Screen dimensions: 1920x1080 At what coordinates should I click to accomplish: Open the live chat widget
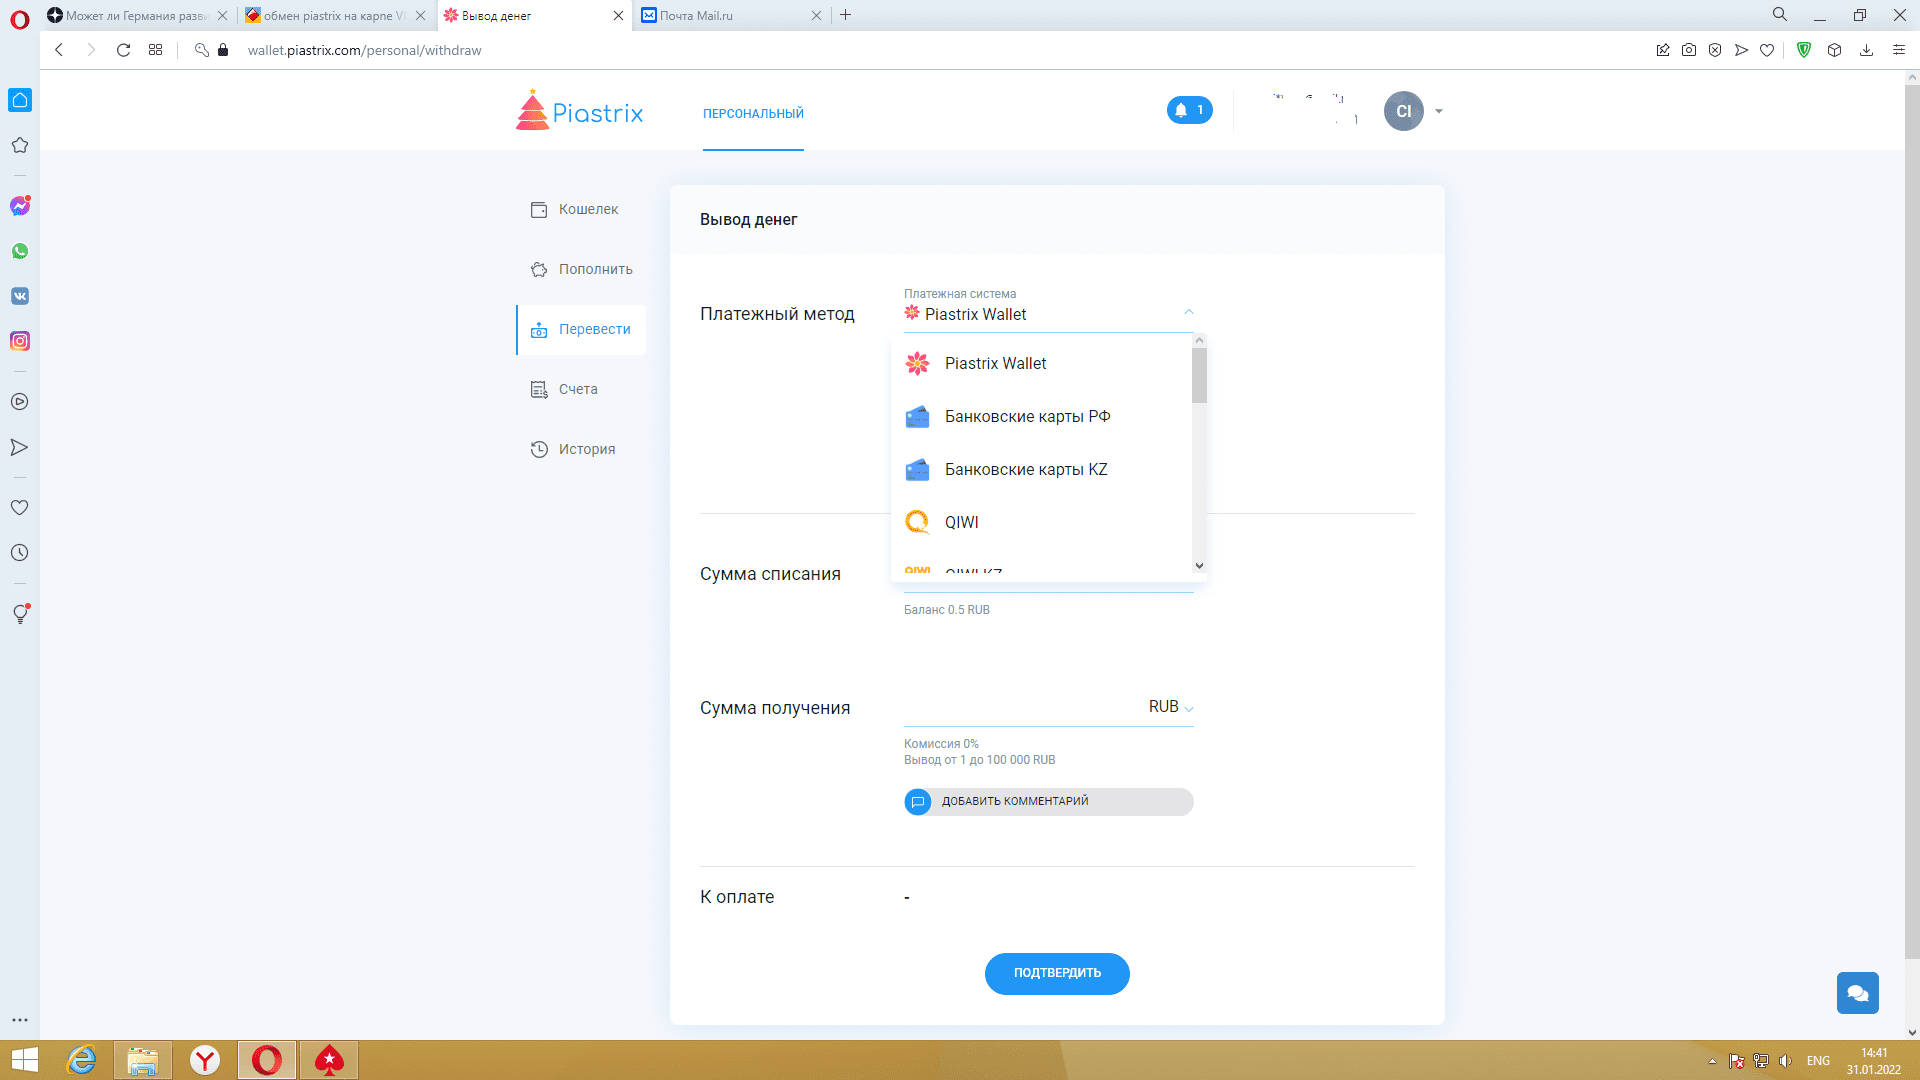pos(1857,993)
